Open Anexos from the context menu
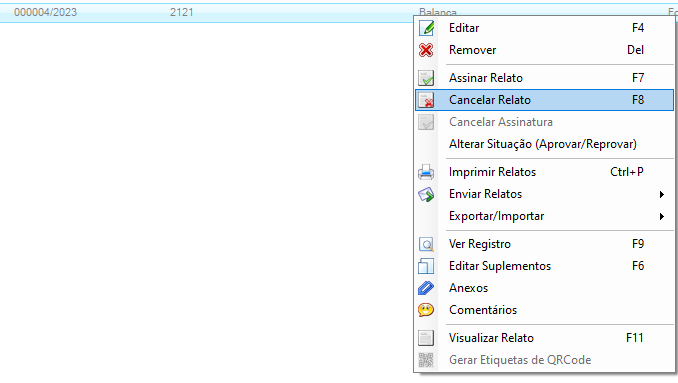 coord(544,288)
